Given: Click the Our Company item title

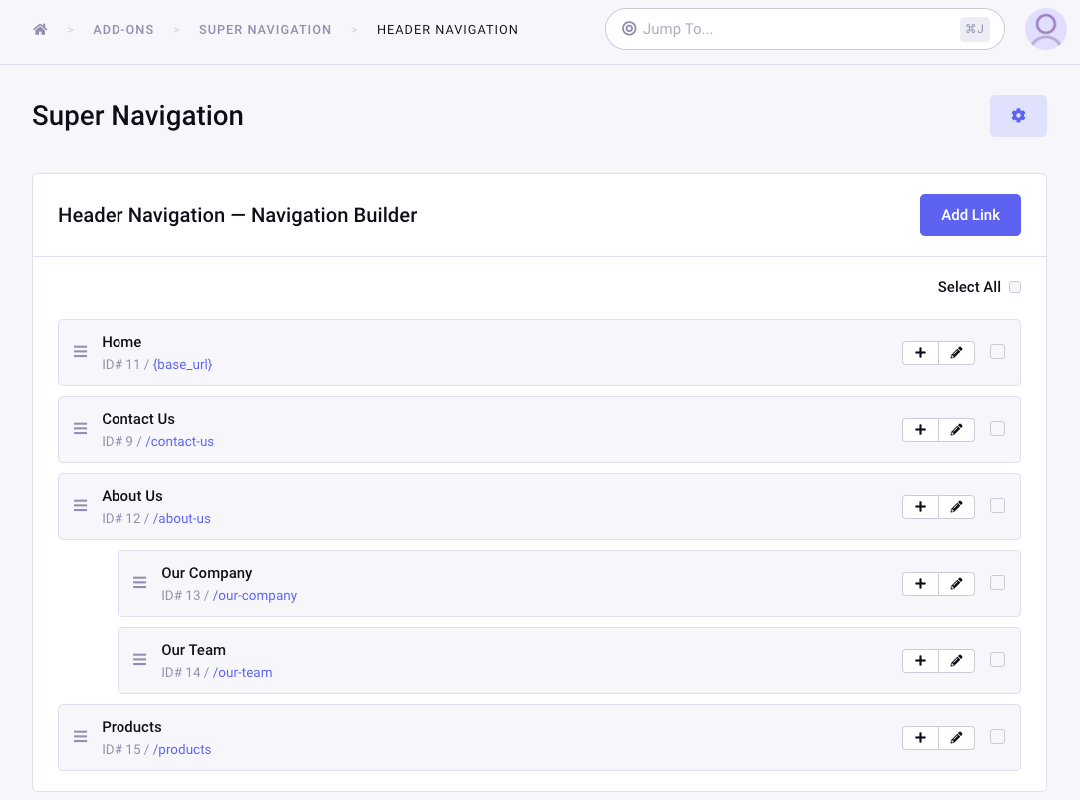Looking at the screenshot, I should point(207,573).
